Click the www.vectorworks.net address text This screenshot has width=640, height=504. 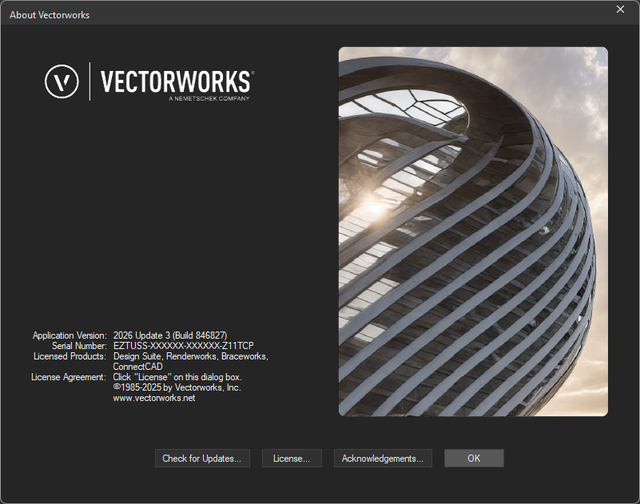pos(154,398)
